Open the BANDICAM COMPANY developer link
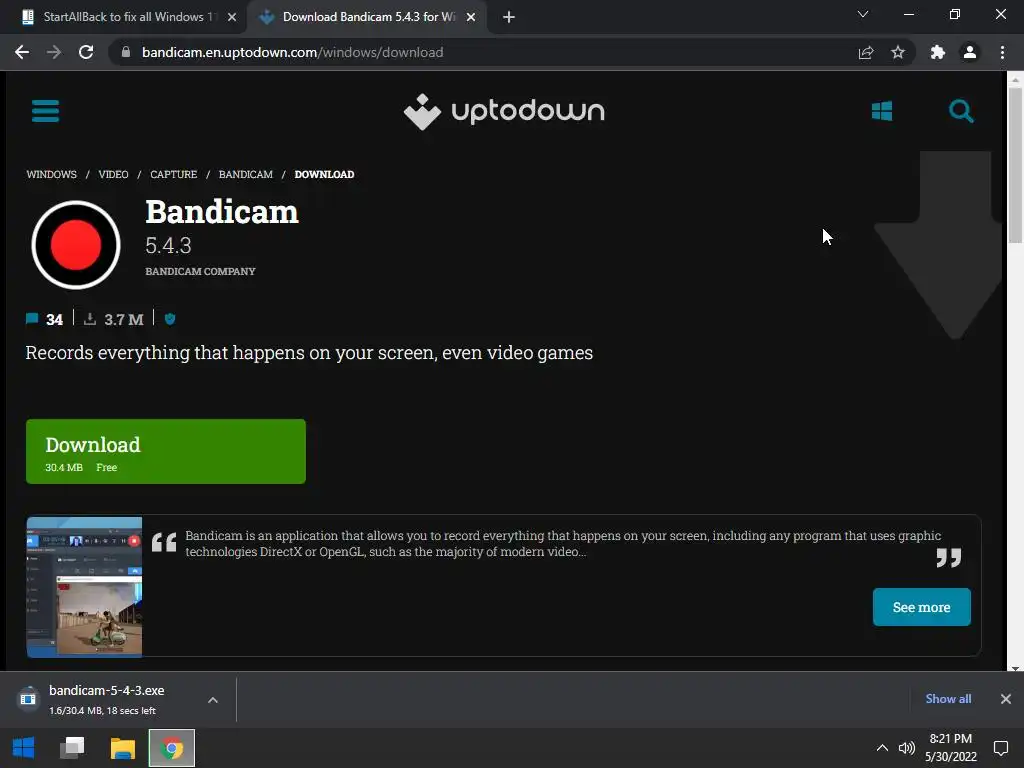The image size is (1024, 768). pyautogui.click(x=200, y=271)
